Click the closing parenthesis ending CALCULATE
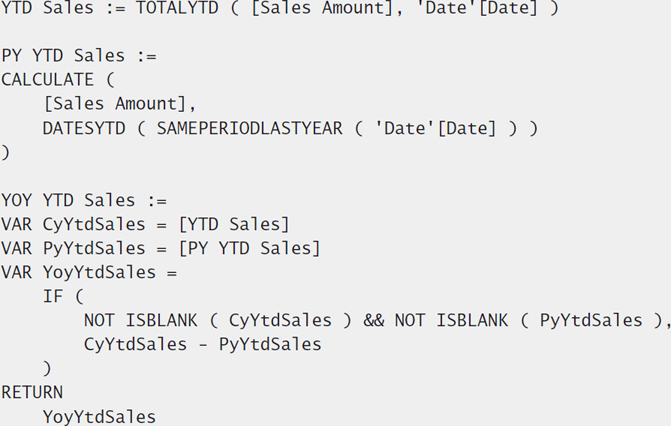The width and height of the screenshot is (671, 426). click(6, 153)
